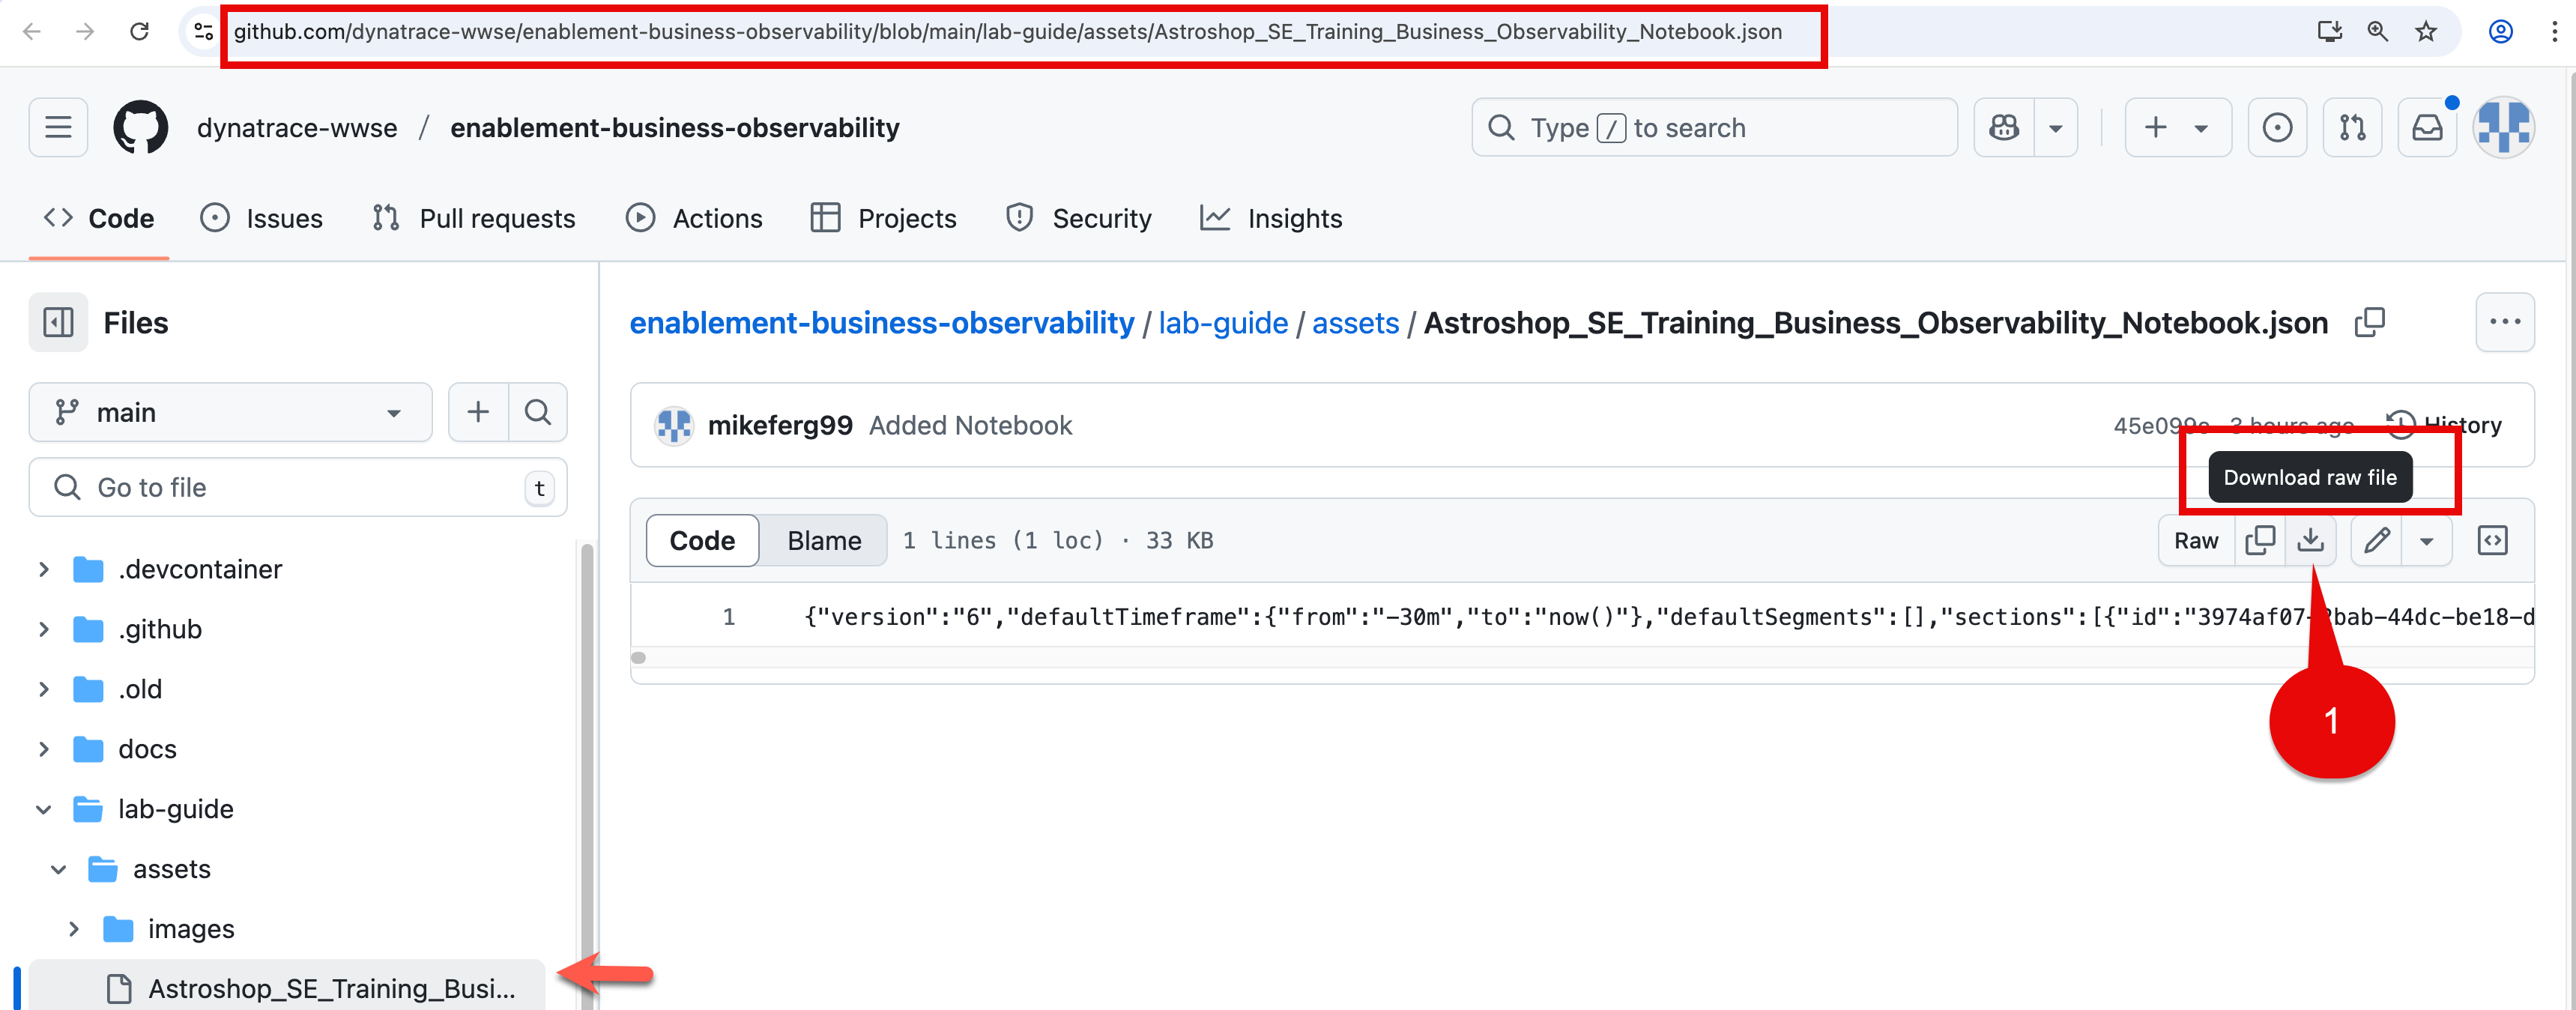Image resolution: width=2576 pixels, height=1010 pixels.
Task: Open the Issues circle icon in header
Action: point(2277,127)
